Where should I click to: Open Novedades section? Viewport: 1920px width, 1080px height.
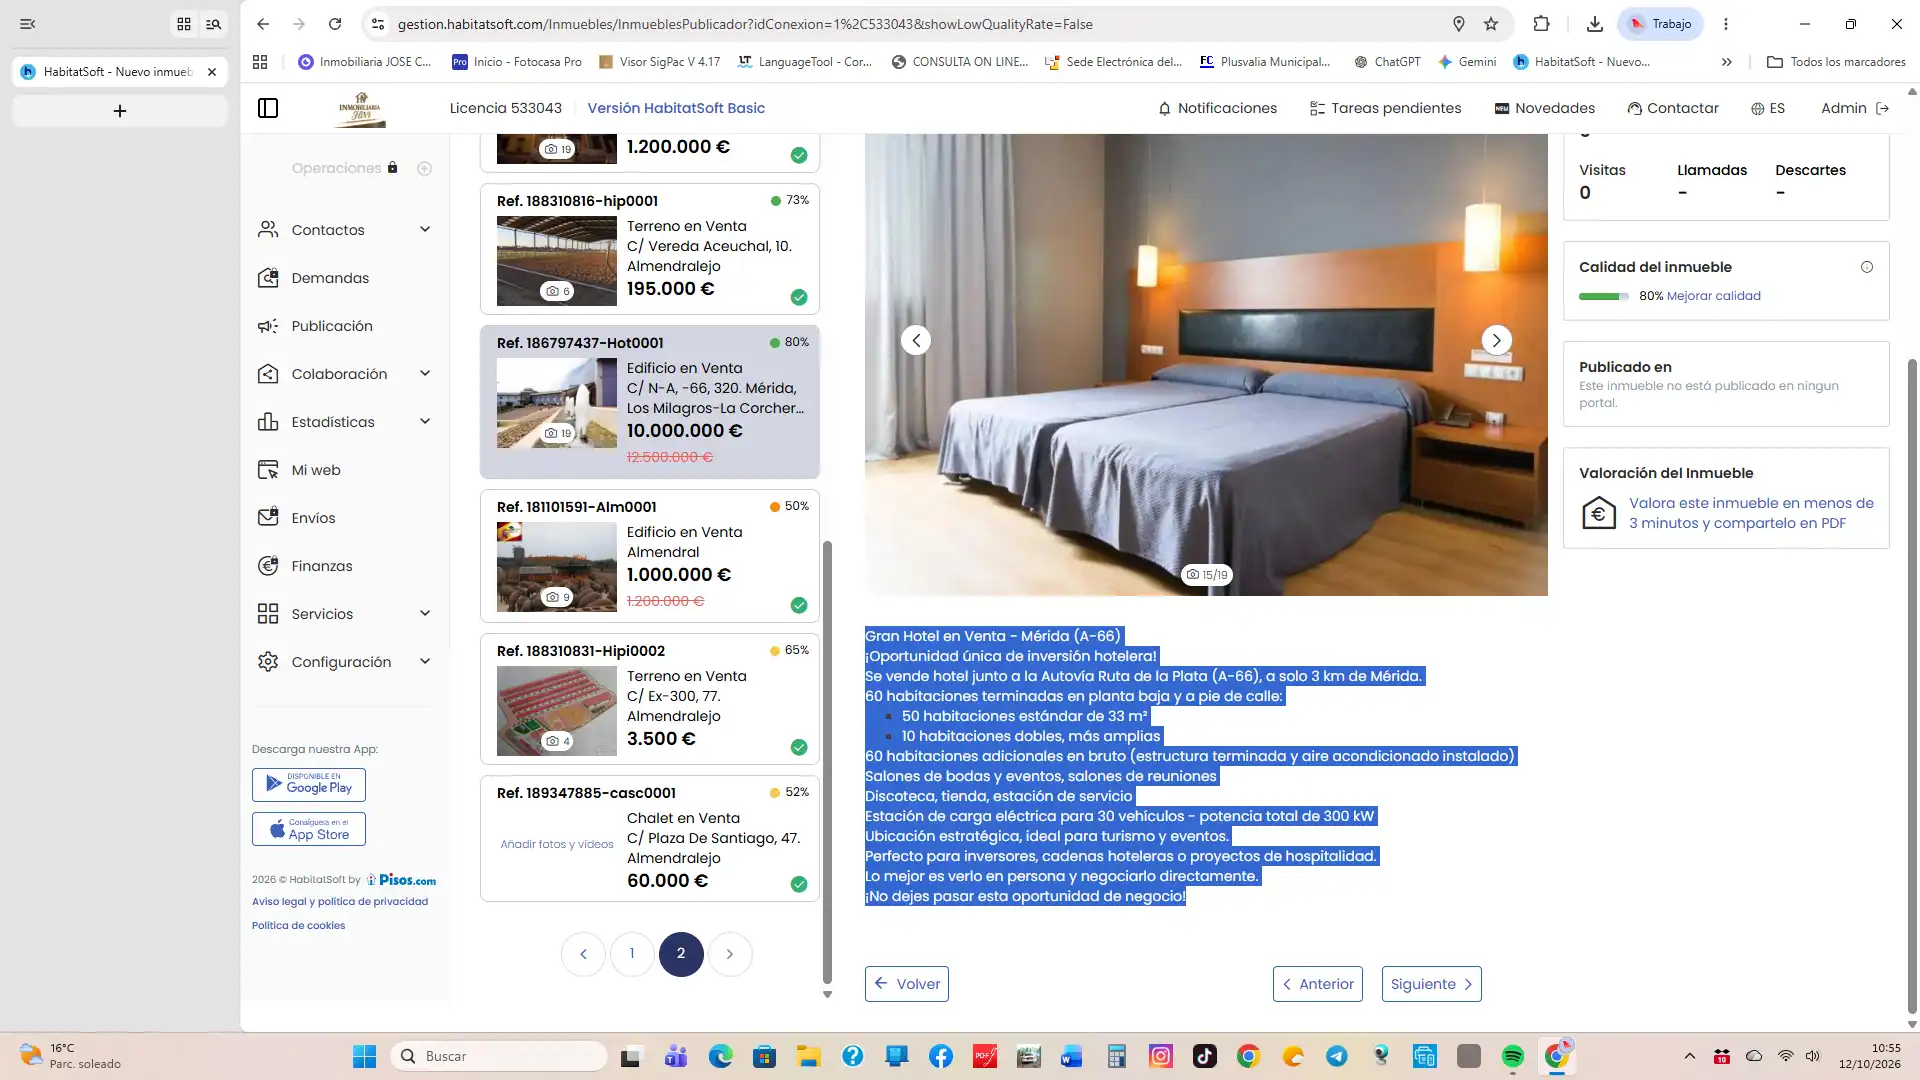pos(1544,108)
